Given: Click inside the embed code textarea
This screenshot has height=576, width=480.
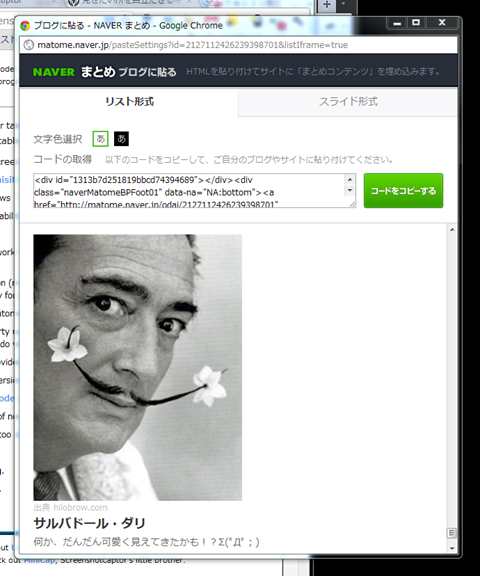Looking at the screenshot, I should pos(189,191).
